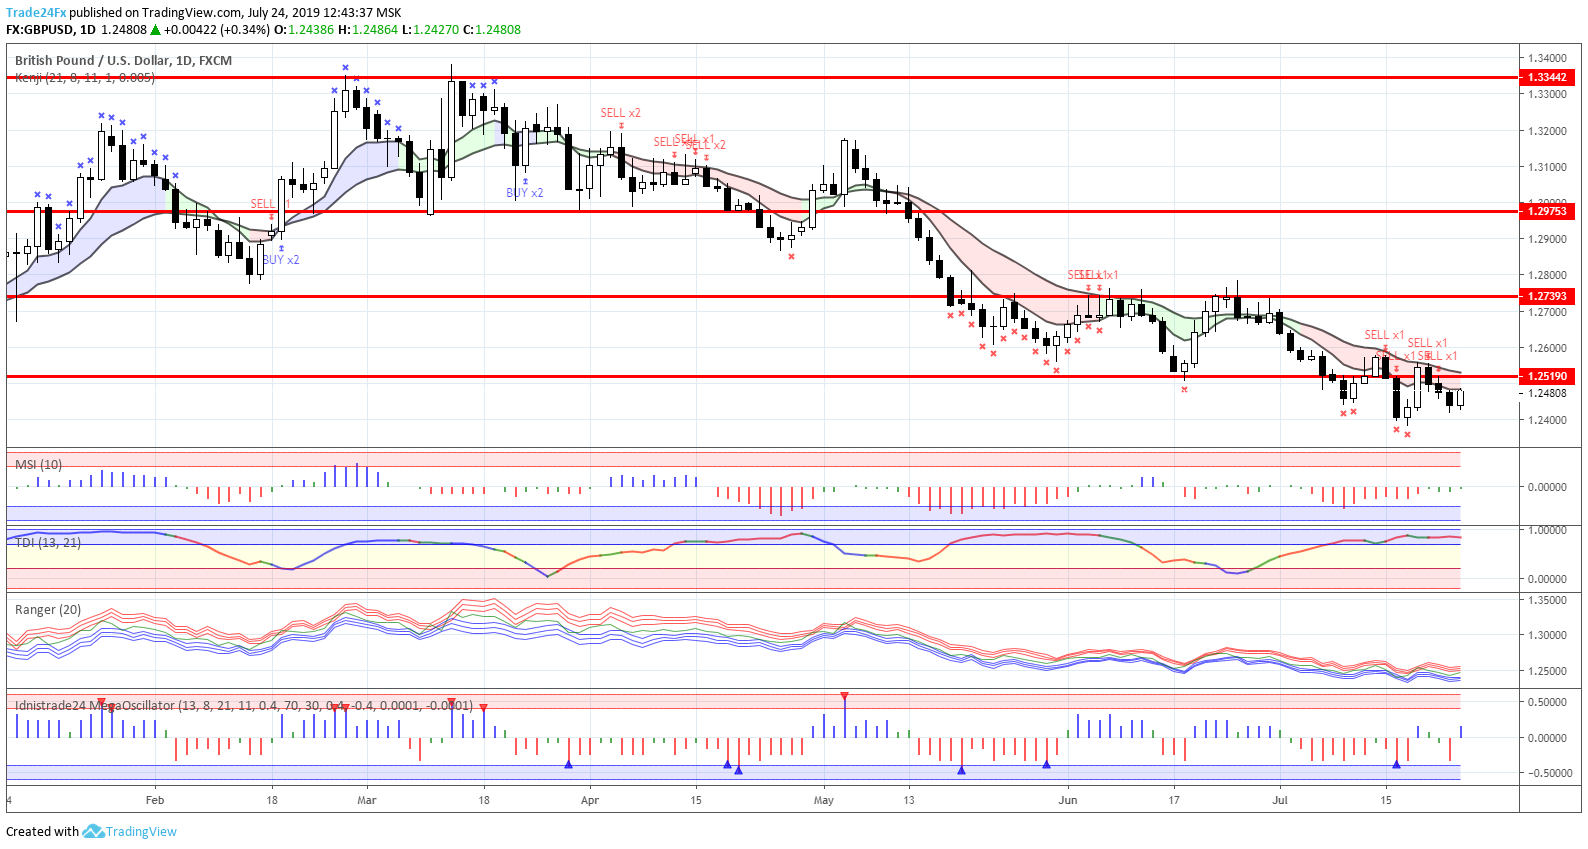The image size is (1588, 849).
Task: Click the Ranger (20) indicator label
Action: [48, 609]
